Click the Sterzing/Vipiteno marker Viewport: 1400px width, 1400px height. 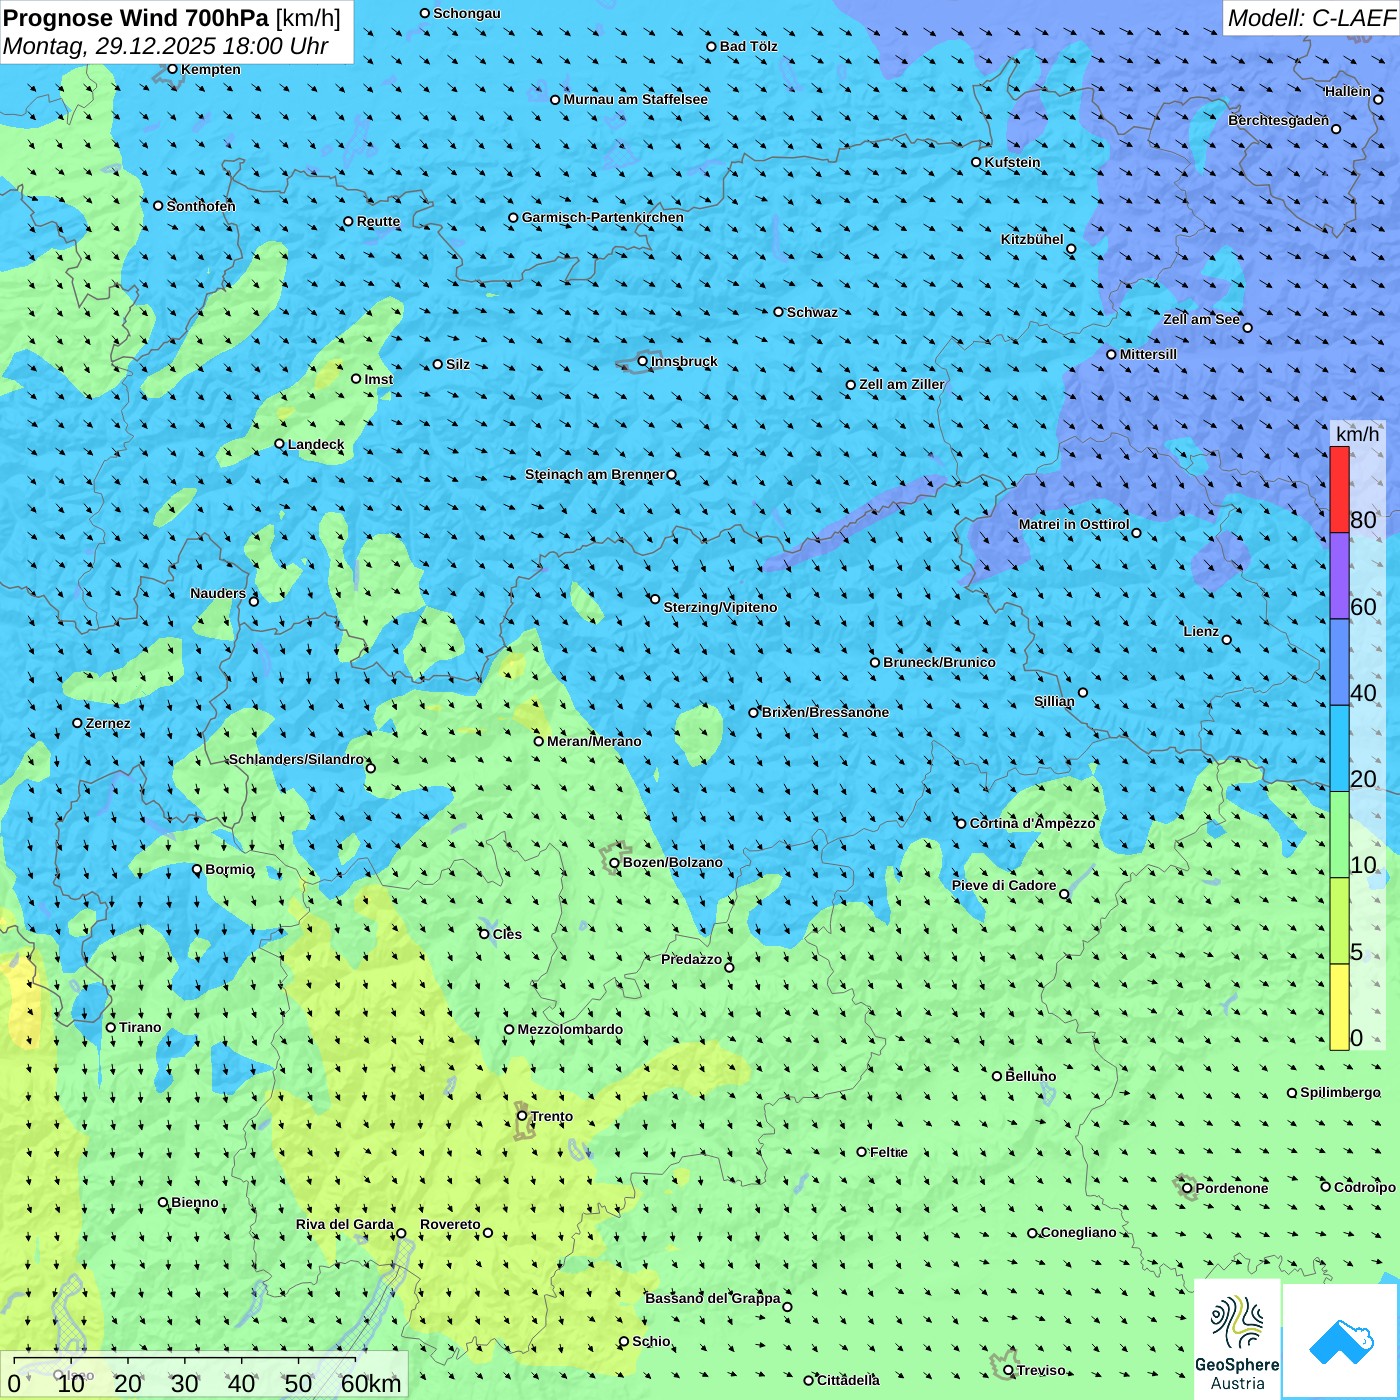click(x=655, y=599)
